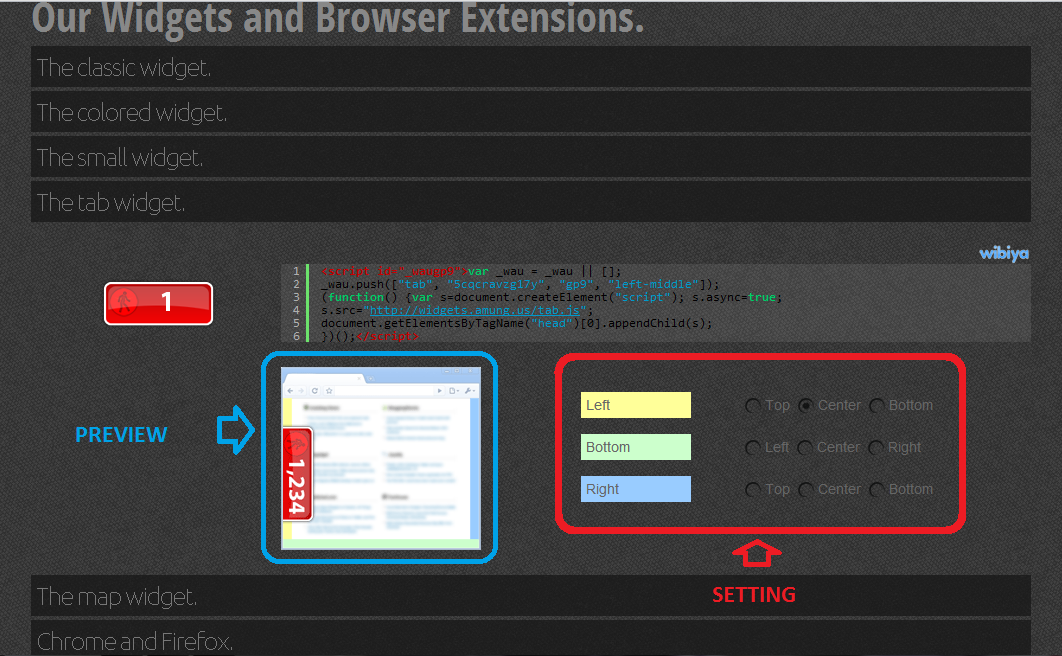Expand 'The colored widget.' section
Viewport: 1062px width, 656px height.
point(530,112)
